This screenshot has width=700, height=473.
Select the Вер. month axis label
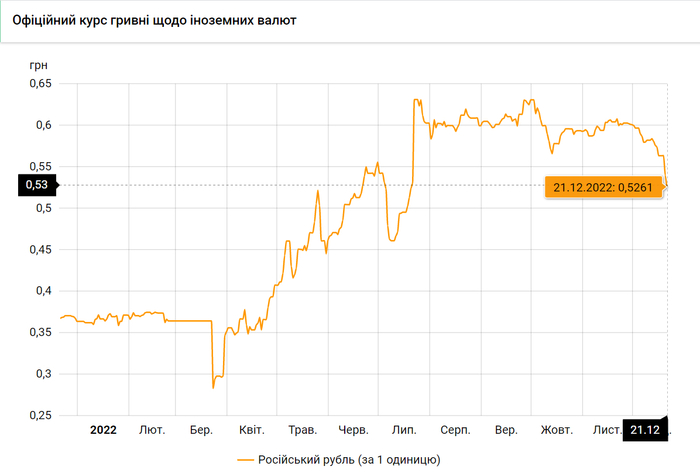506,430
